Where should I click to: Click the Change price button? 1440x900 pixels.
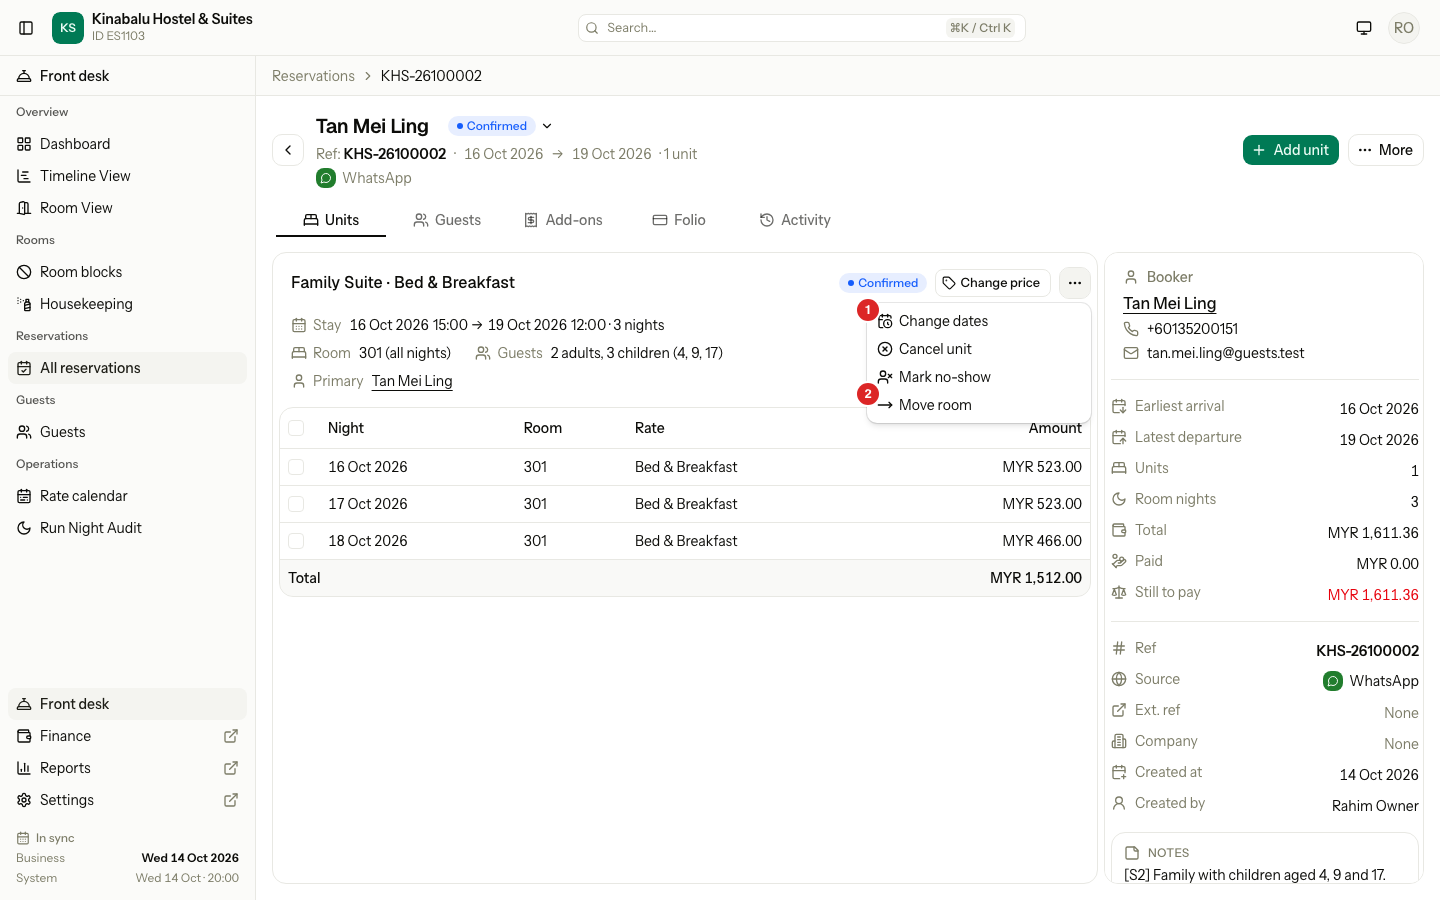click(992, 283)
